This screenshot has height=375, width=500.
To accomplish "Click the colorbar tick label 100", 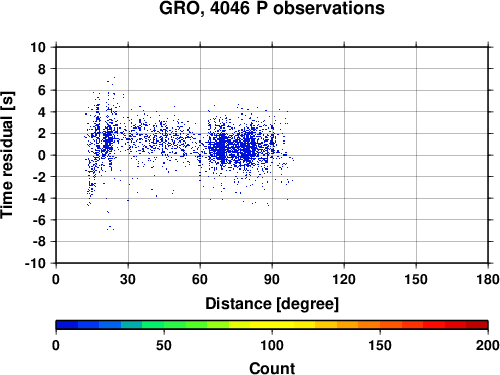I will 272,345.
